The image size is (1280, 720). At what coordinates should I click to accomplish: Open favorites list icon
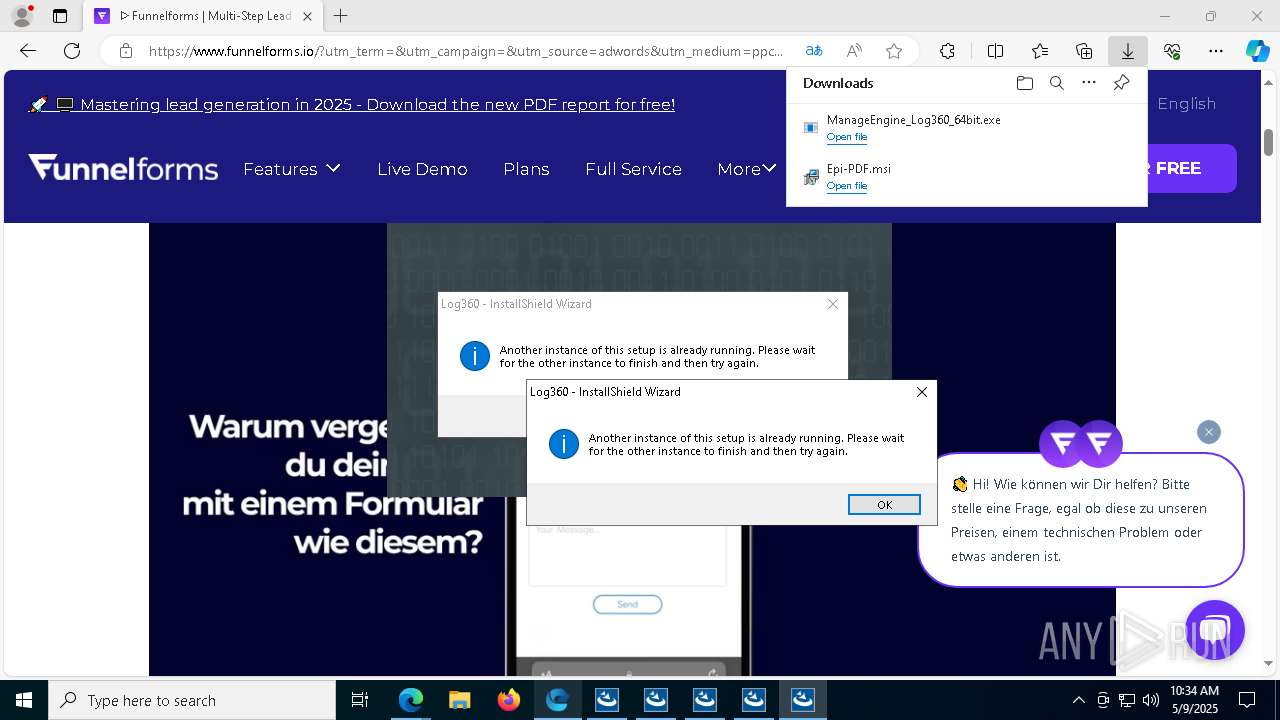(1040, 51)
